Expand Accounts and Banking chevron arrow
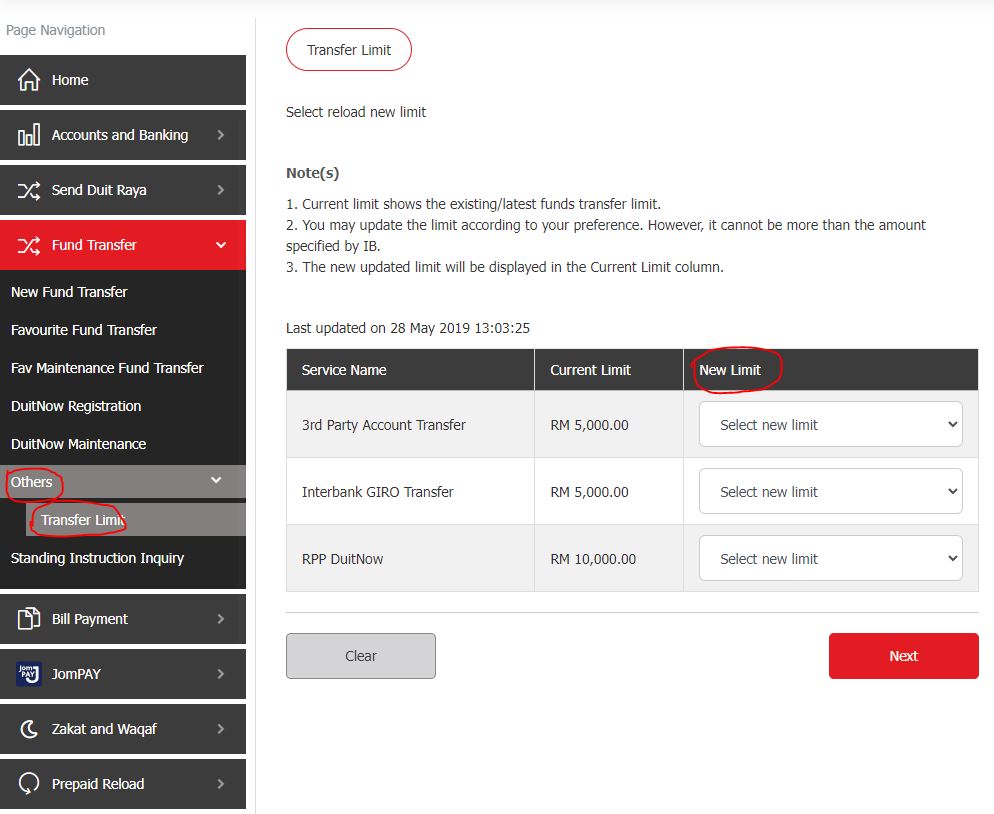The image size is (994, 814). click(221, 135)
